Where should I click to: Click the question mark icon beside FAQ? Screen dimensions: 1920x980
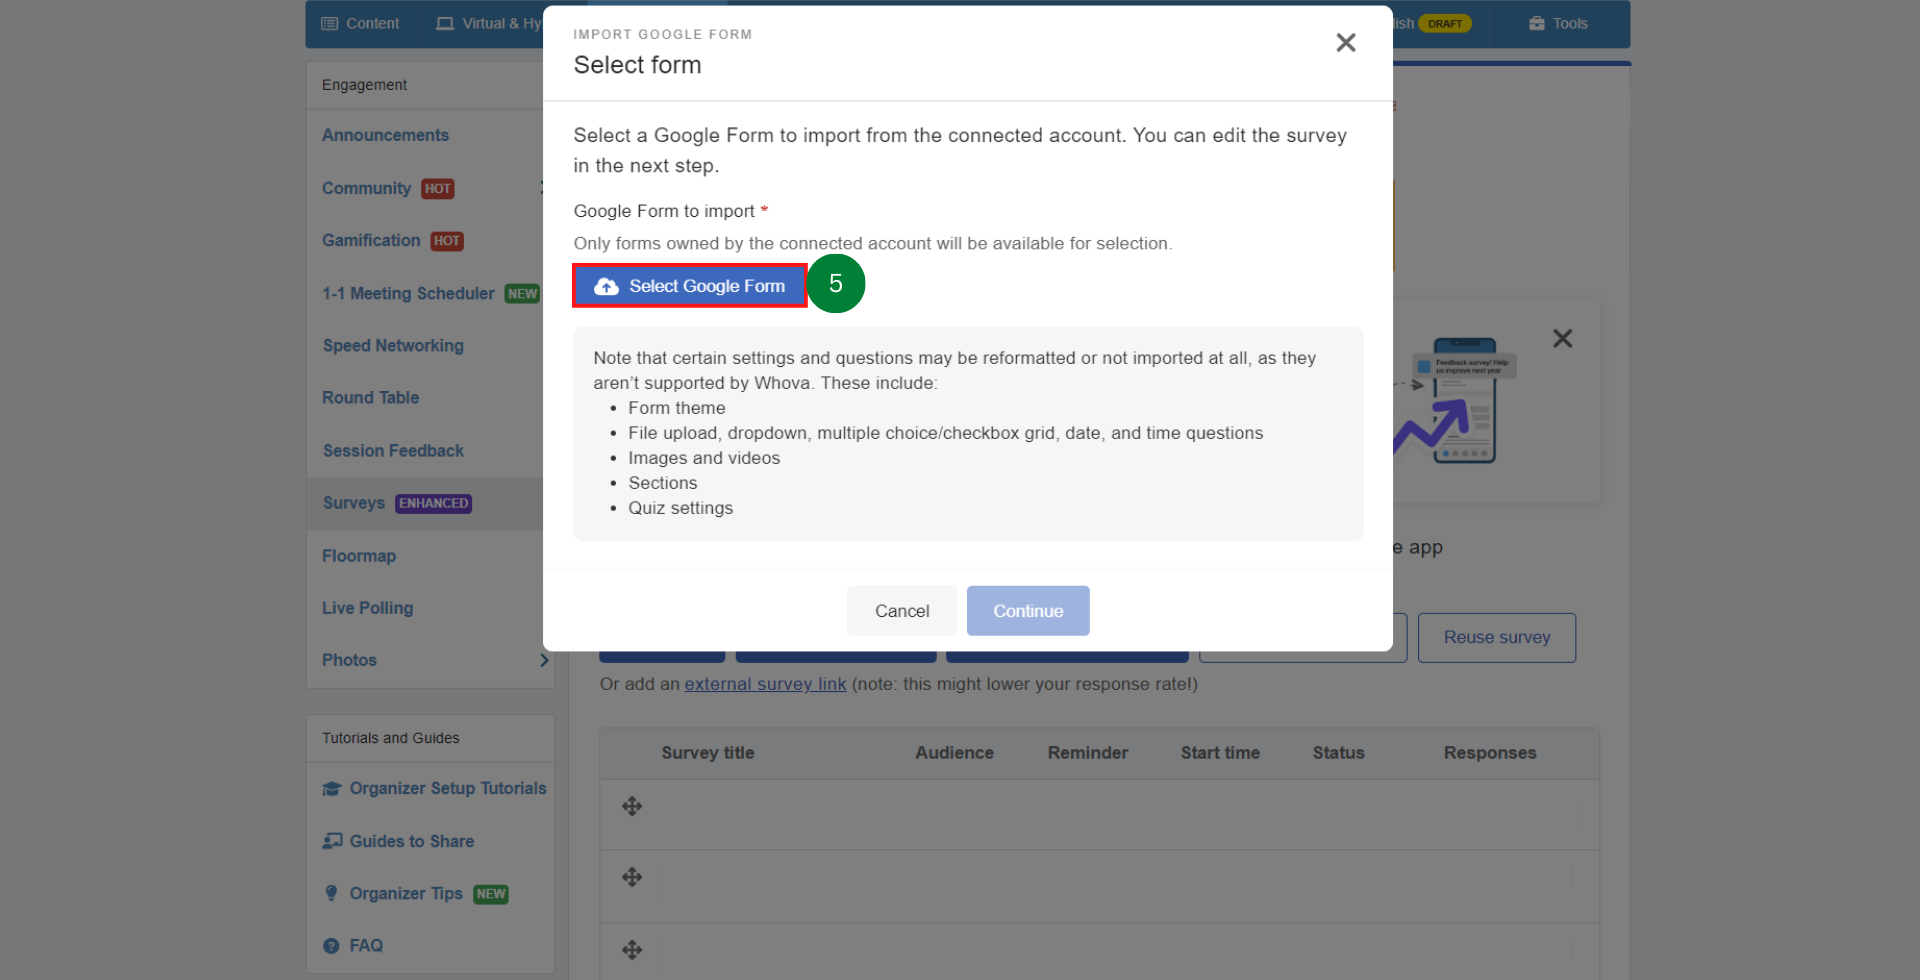(x=331, y=945)
